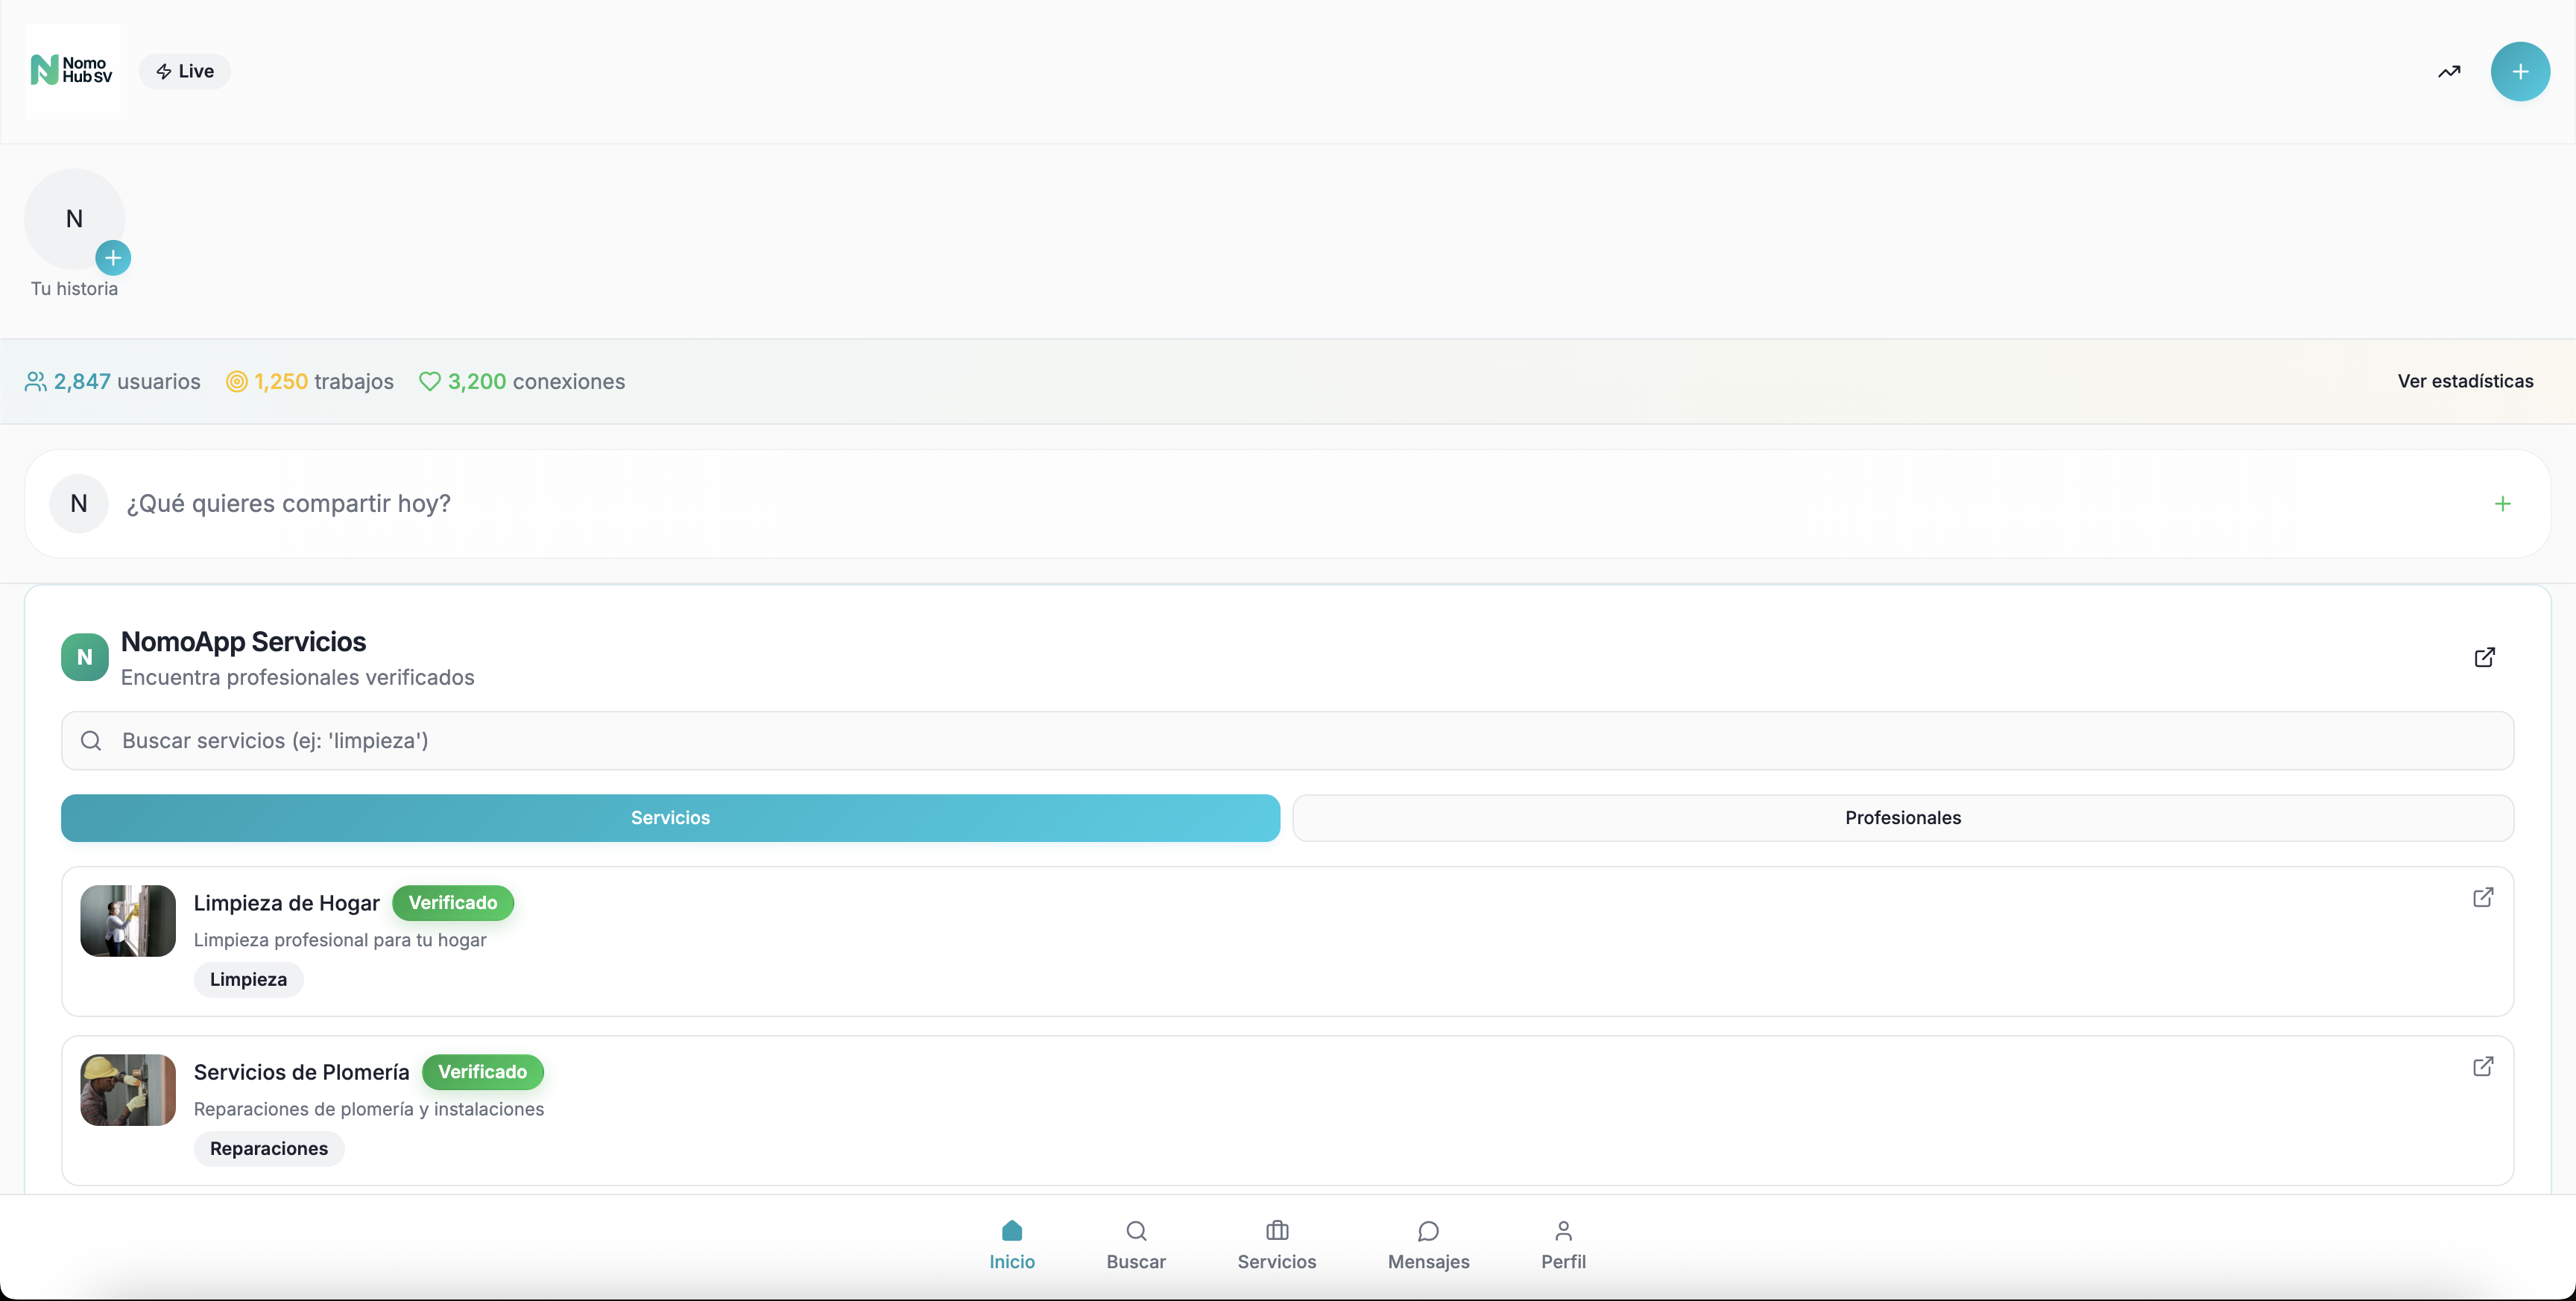Viewport: 2576px width, 1301px height.
Task: Click the NomoHub SV logo
Action: point(72,71)
